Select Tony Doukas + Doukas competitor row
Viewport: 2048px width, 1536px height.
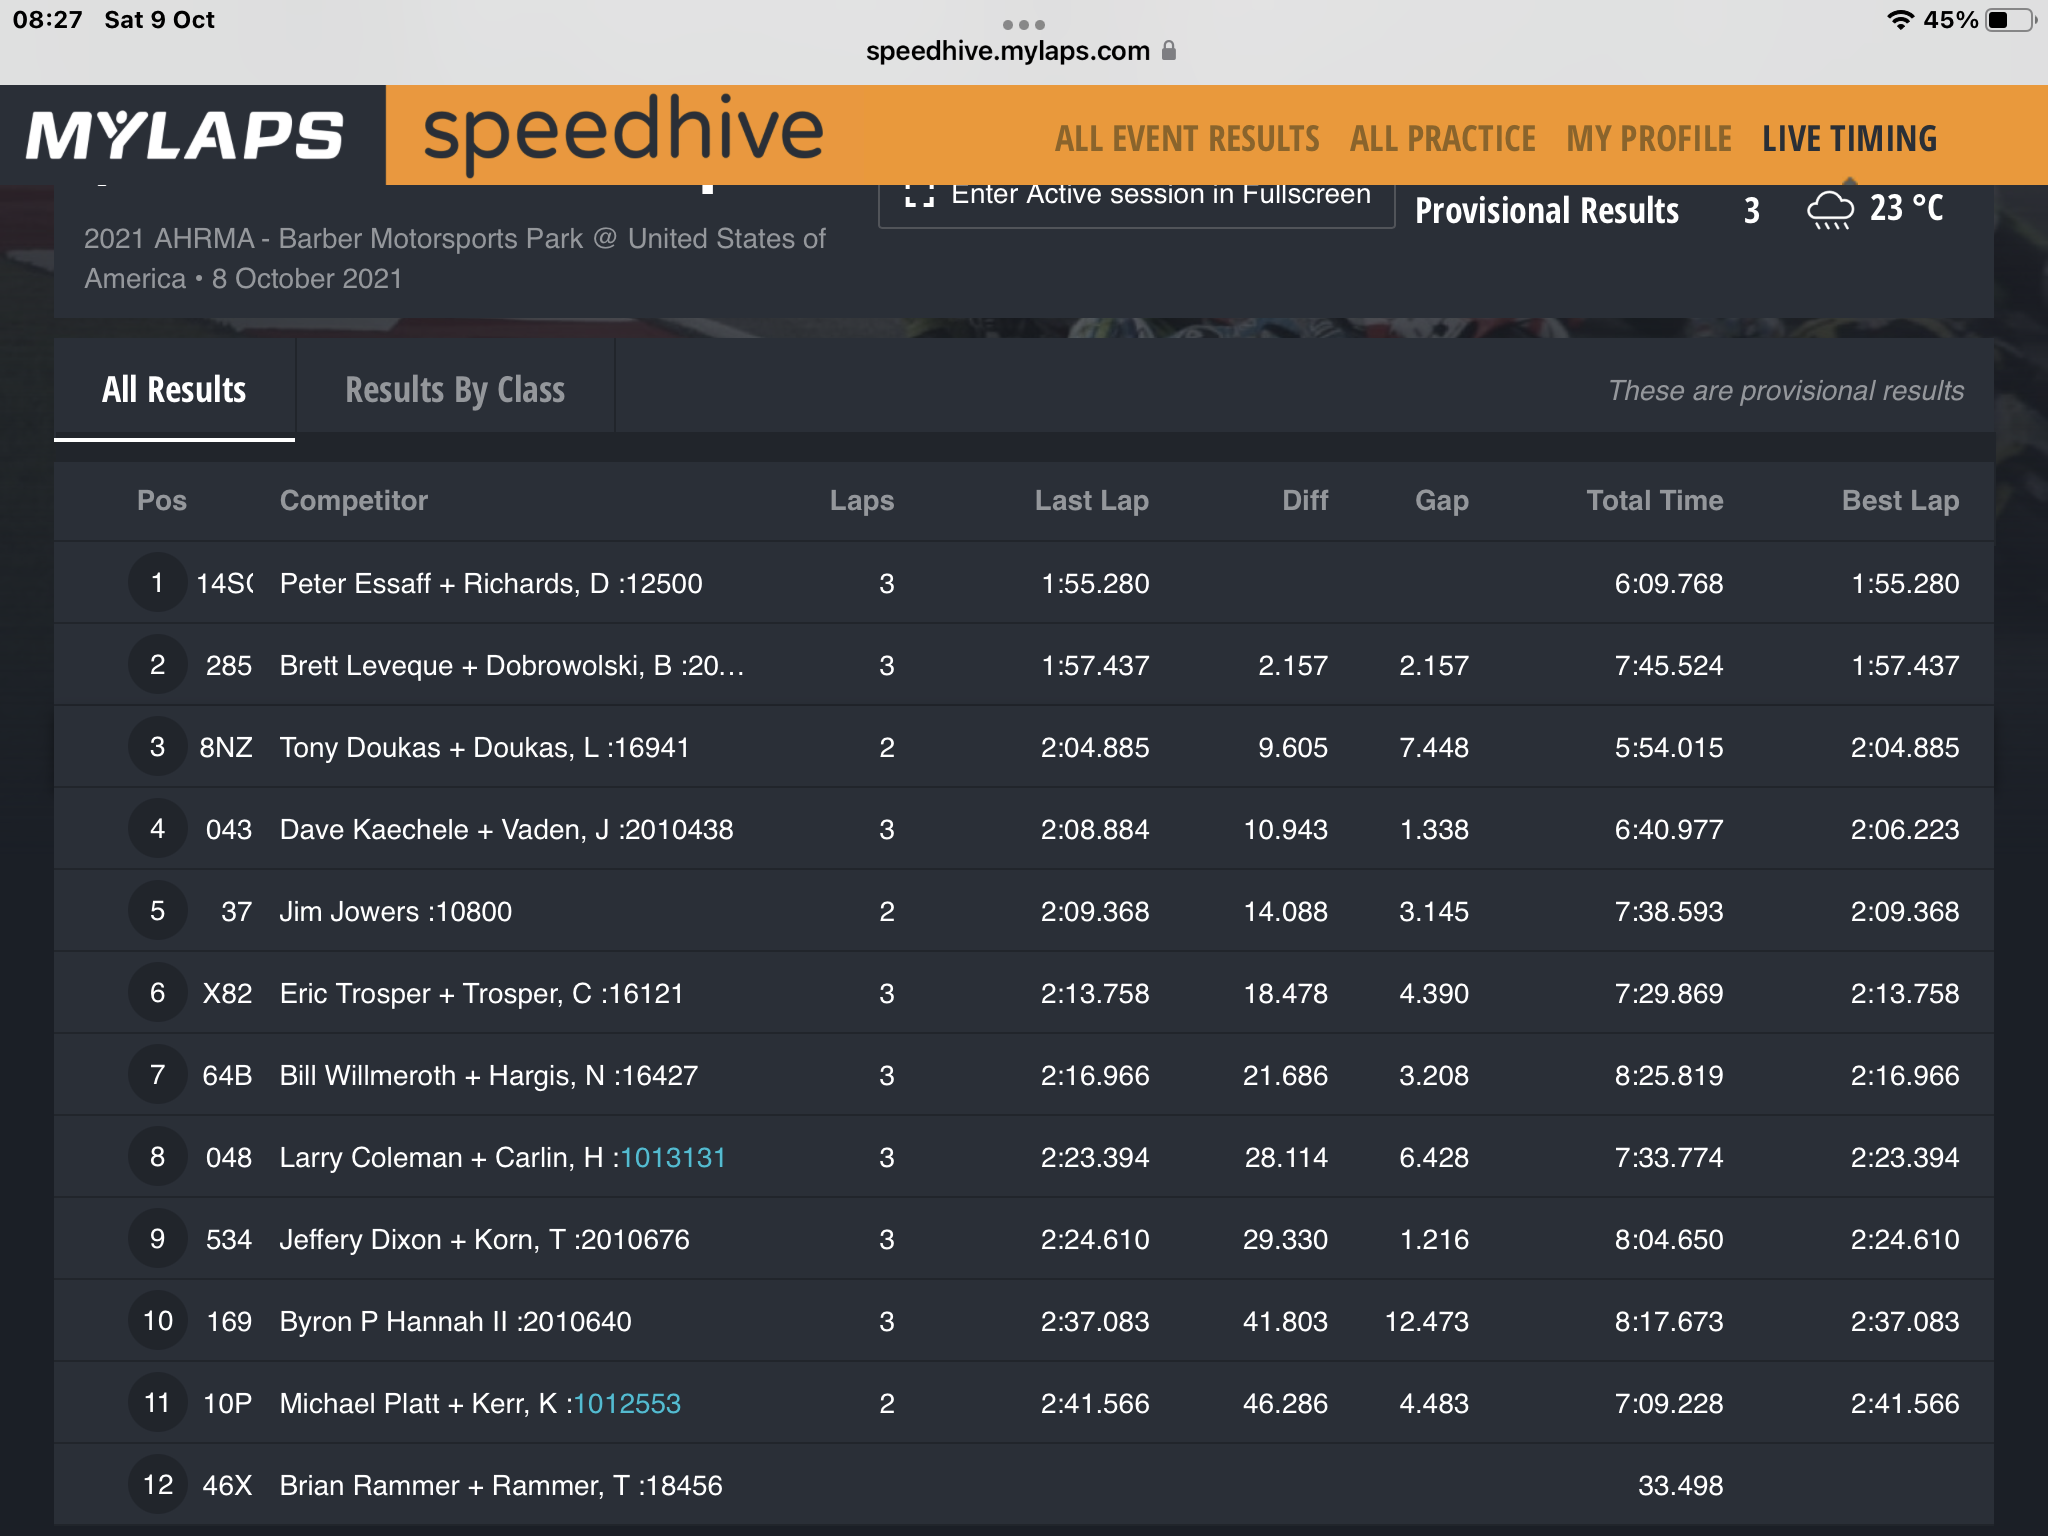coord(1024,747)
